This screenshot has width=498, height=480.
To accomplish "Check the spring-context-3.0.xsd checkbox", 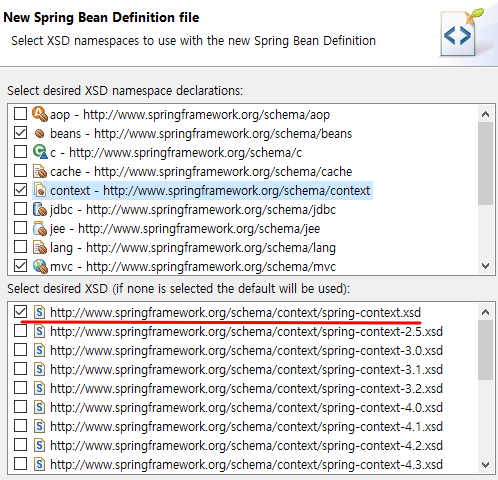I will (20, 350).
